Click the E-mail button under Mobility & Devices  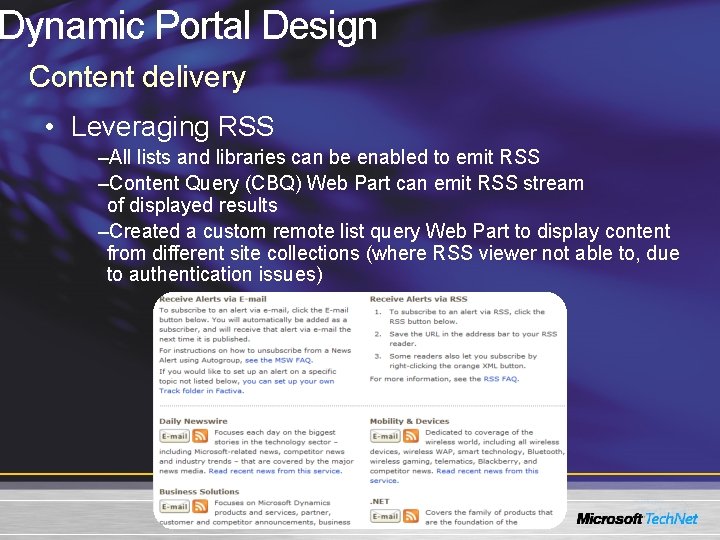tap(385, 436)
